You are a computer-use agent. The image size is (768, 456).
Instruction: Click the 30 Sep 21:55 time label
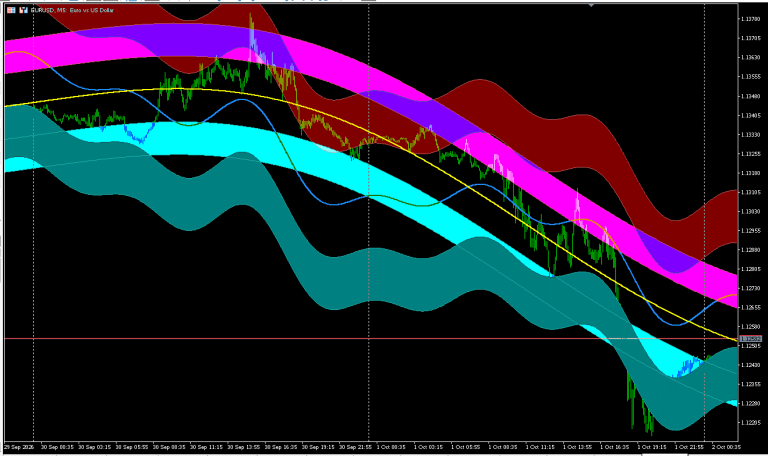355,447
